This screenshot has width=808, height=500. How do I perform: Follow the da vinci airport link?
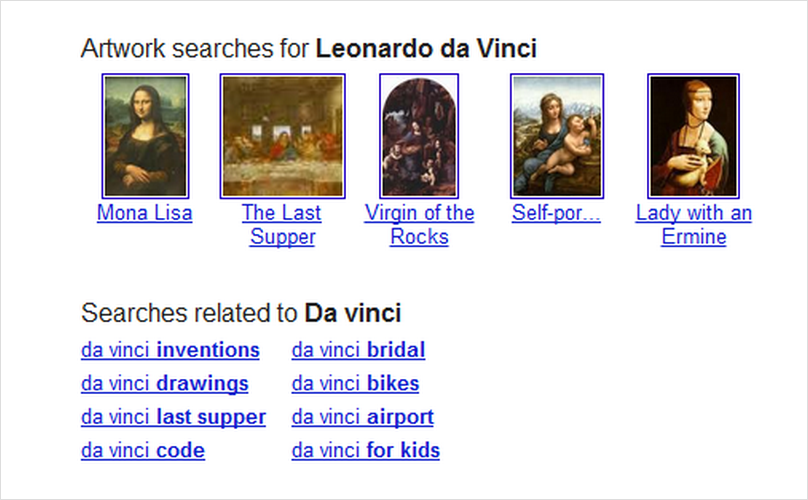(x=362, y=417)
